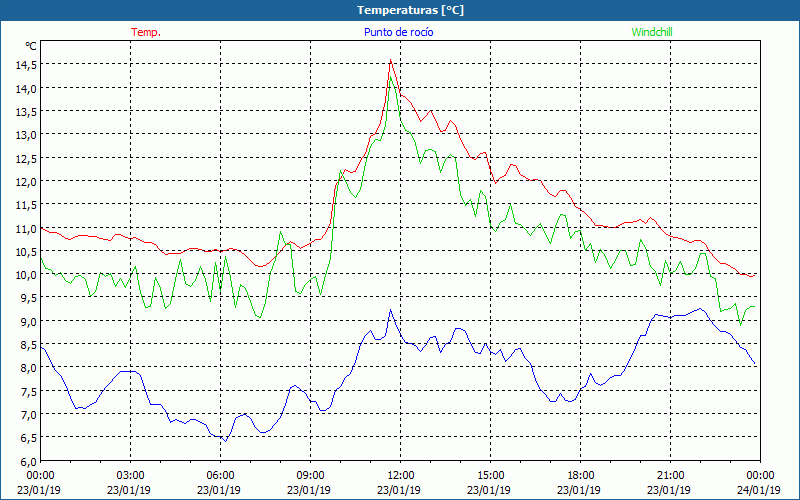Image resolution: width=800 pixels, height=500 pixels.
Task: Click the Temperaturas [°C] chart title
Action: [410, 10]
